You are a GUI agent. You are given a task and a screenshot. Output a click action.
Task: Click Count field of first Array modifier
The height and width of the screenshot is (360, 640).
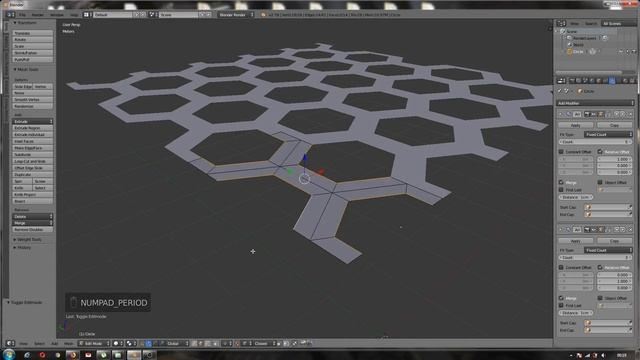click(x=595, y=142)
